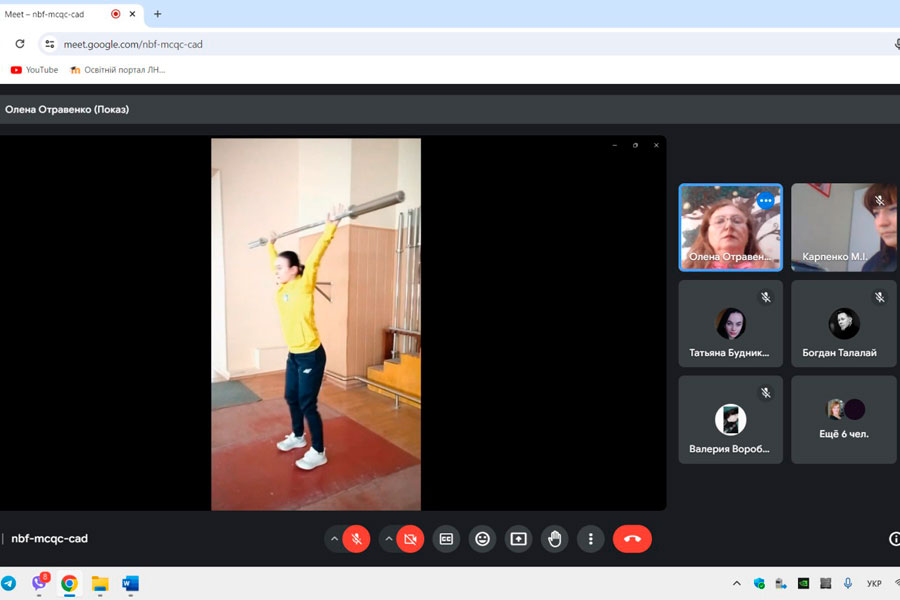Image resolution: width=900 pixels, height=600 pixels.
Task: Click muted mic icon on Богдан Талалай tile
Action: (879, 297)
